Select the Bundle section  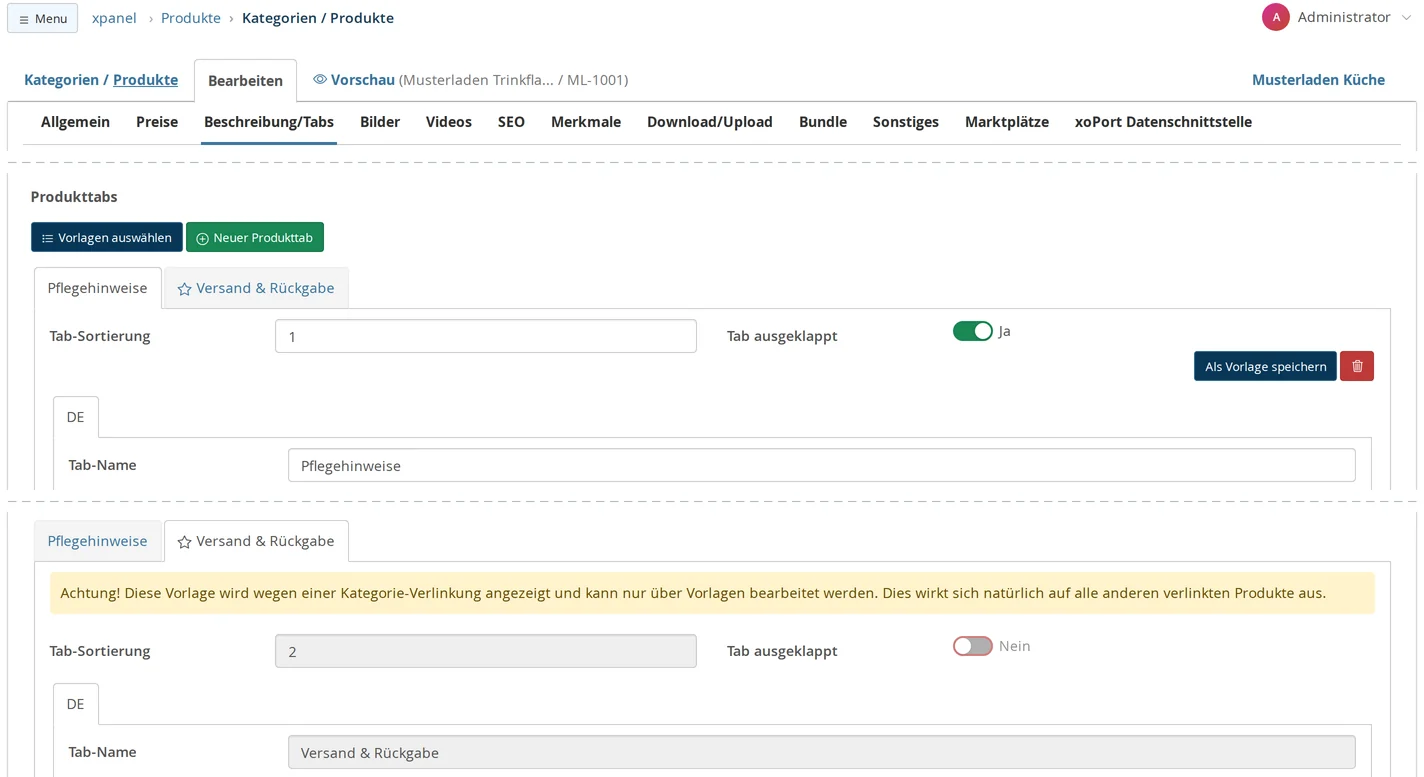(x=823, y=122)
